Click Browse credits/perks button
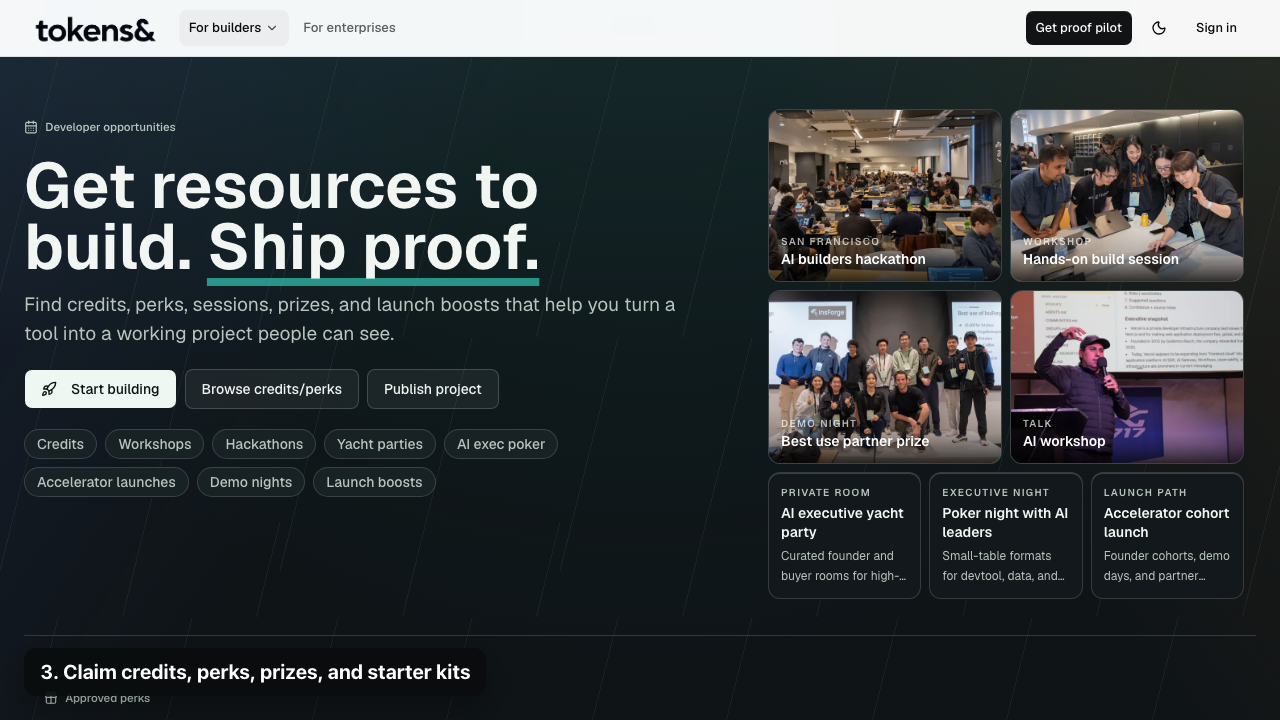 tap(272, 389)
